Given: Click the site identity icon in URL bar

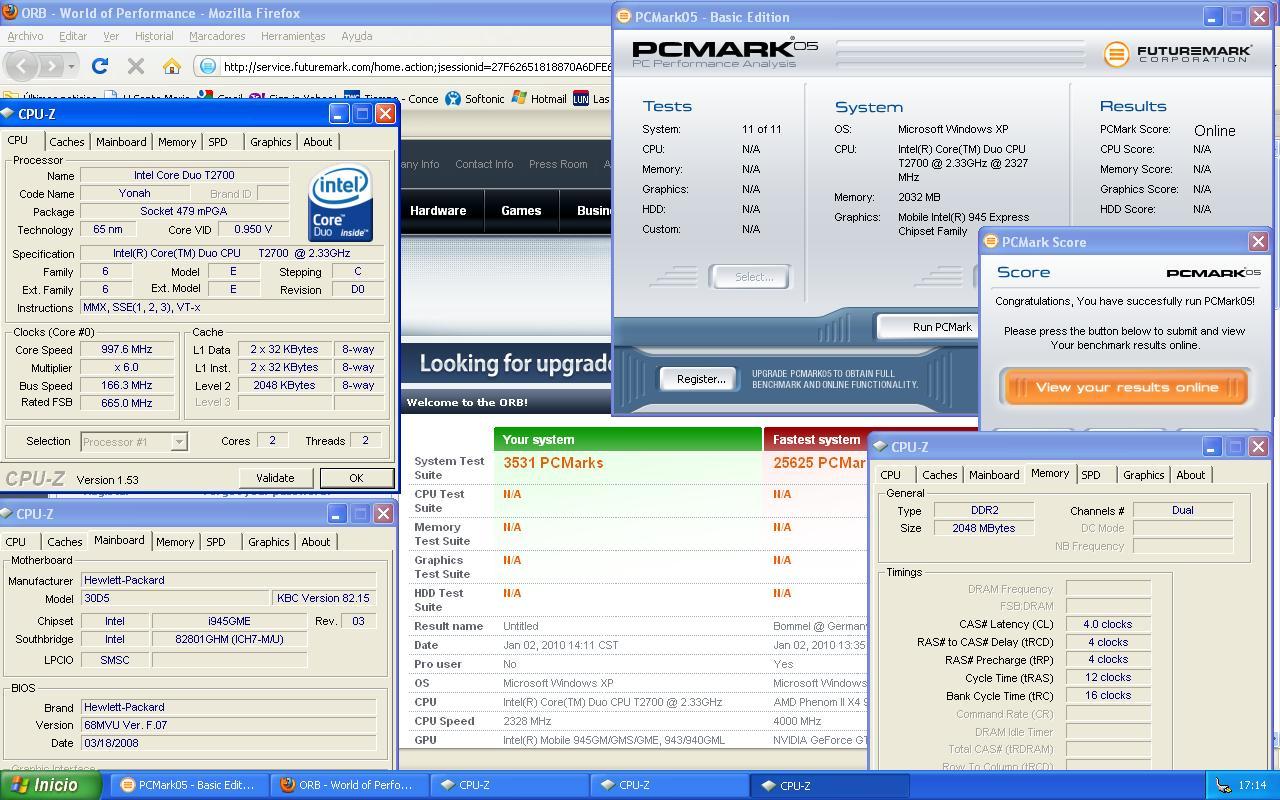Looking at the screenshot, I should pyautogui.click(x=208, y=66).
